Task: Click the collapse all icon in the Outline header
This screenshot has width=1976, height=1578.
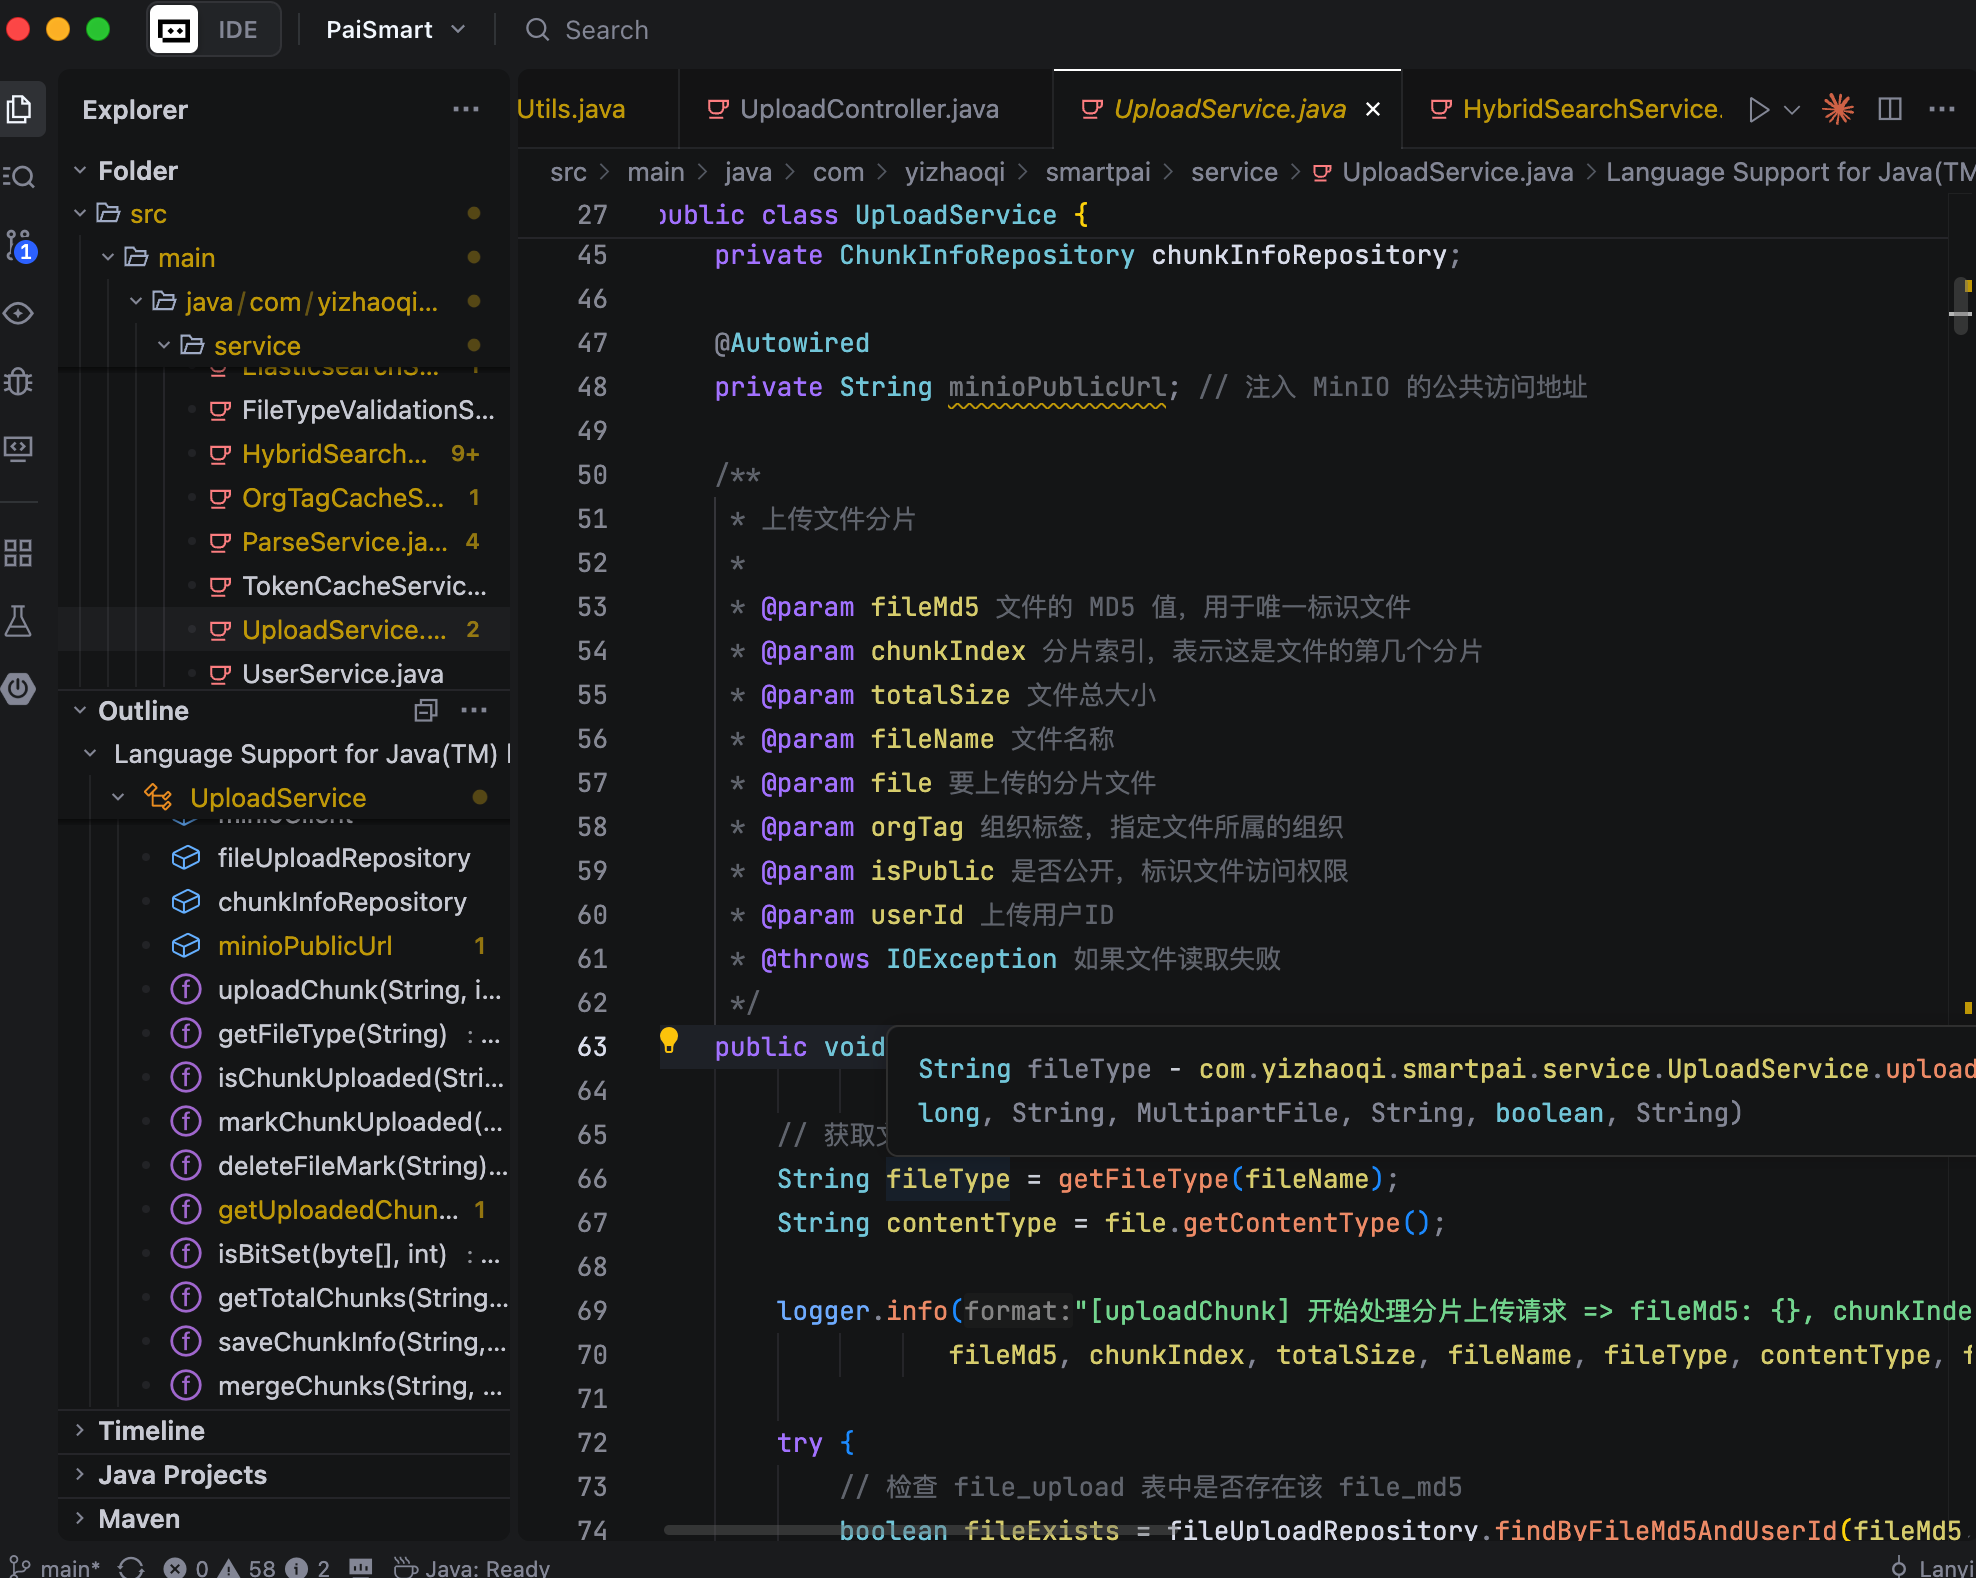Action: point(426,711)
